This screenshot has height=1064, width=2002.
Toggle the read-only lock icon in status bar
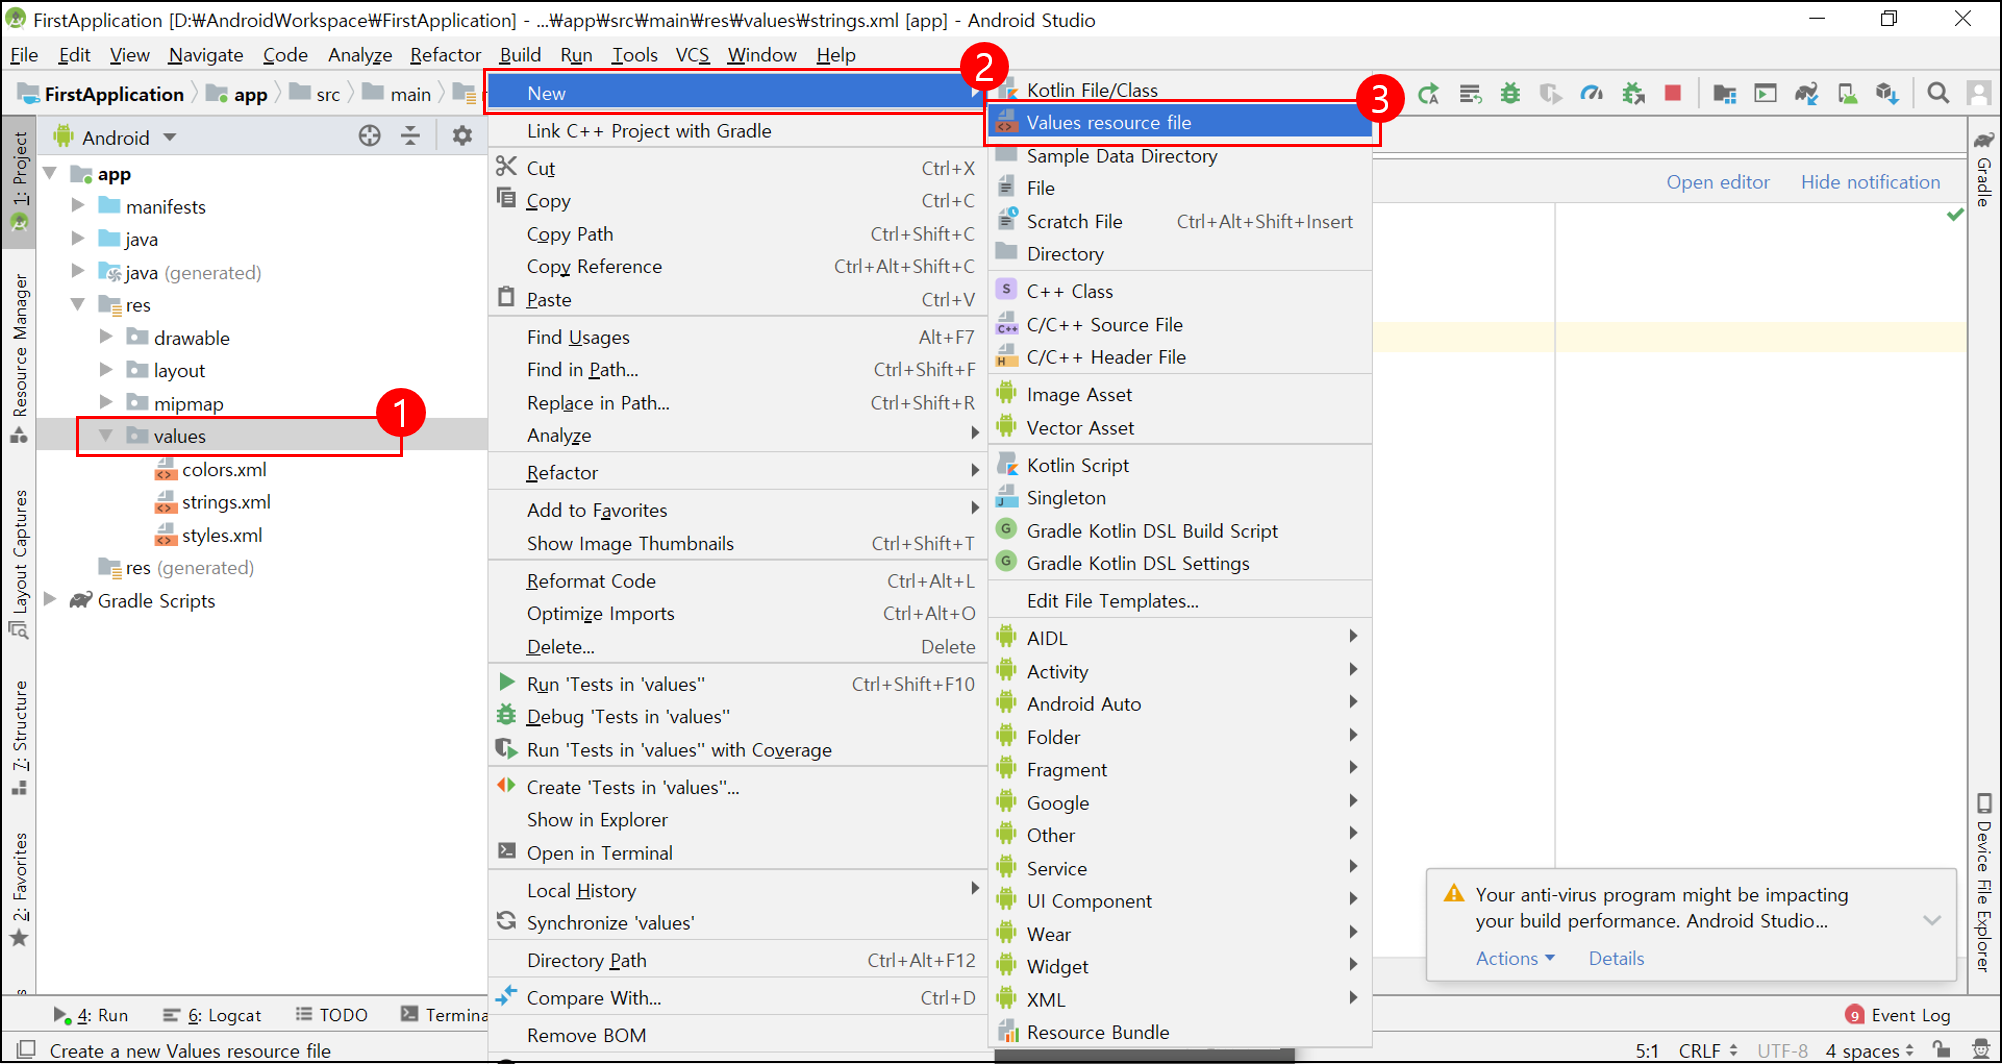tap(1942, 1049)
